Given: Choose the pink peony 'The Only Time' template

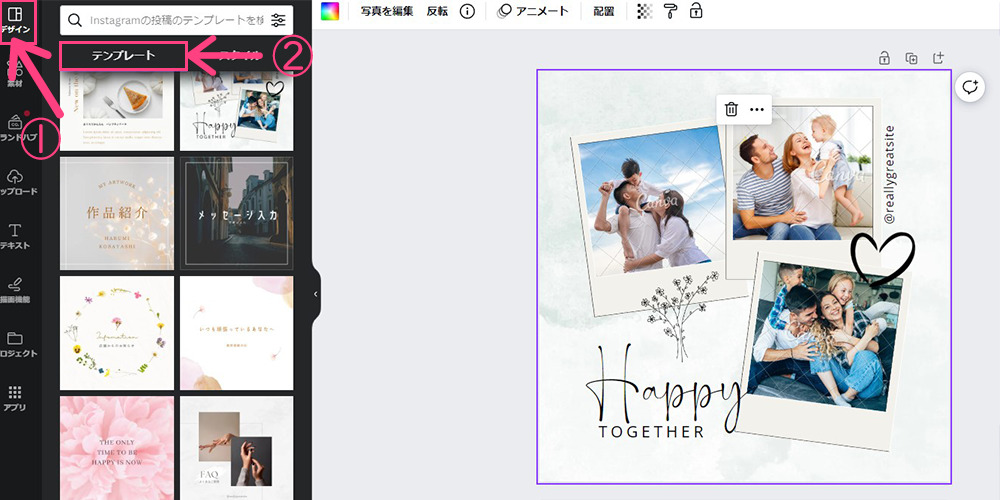Looking at the screenshot, I should [117, 448].
